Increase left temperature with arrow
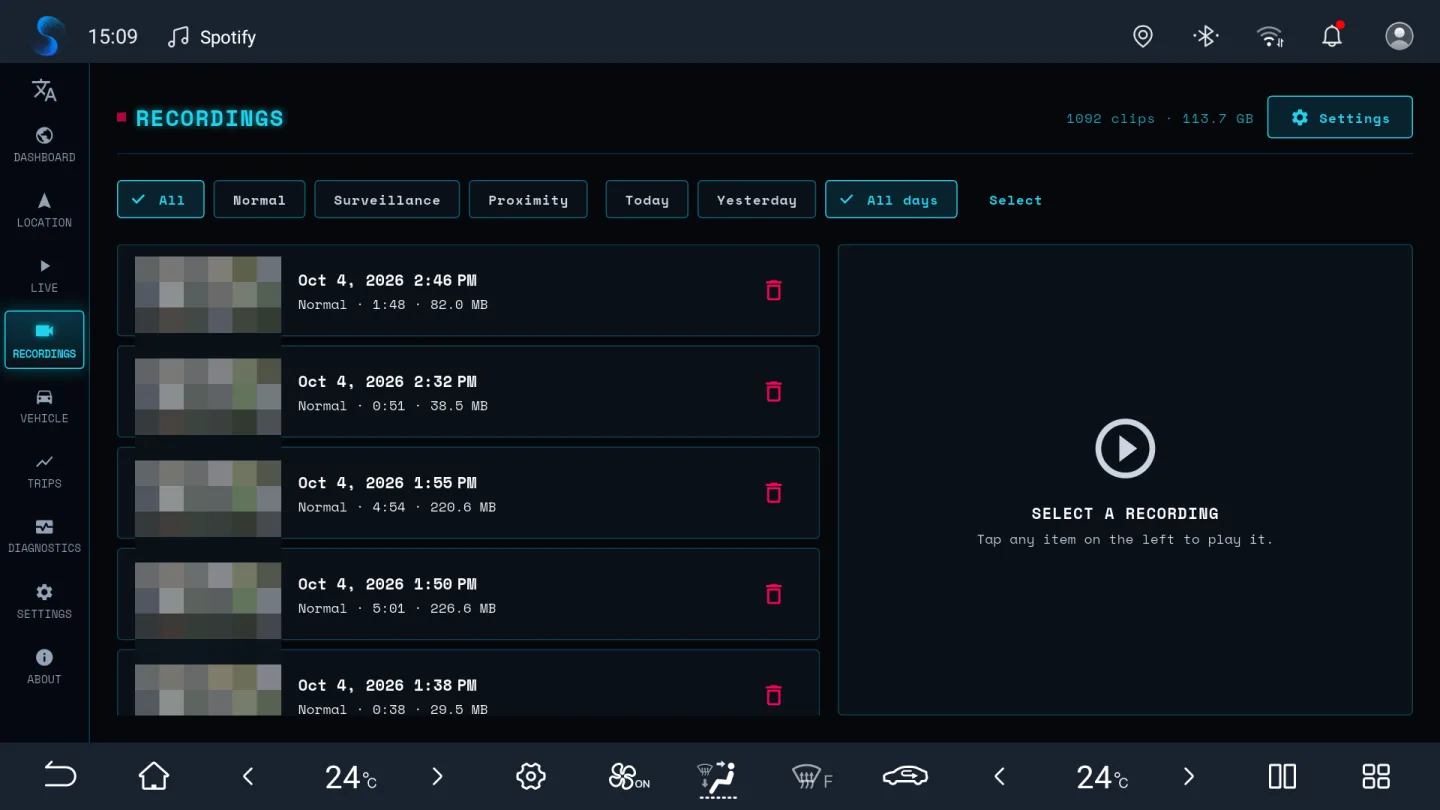Screen dimensions: 1440x810 pyautogui.click(x=437, y=776)
